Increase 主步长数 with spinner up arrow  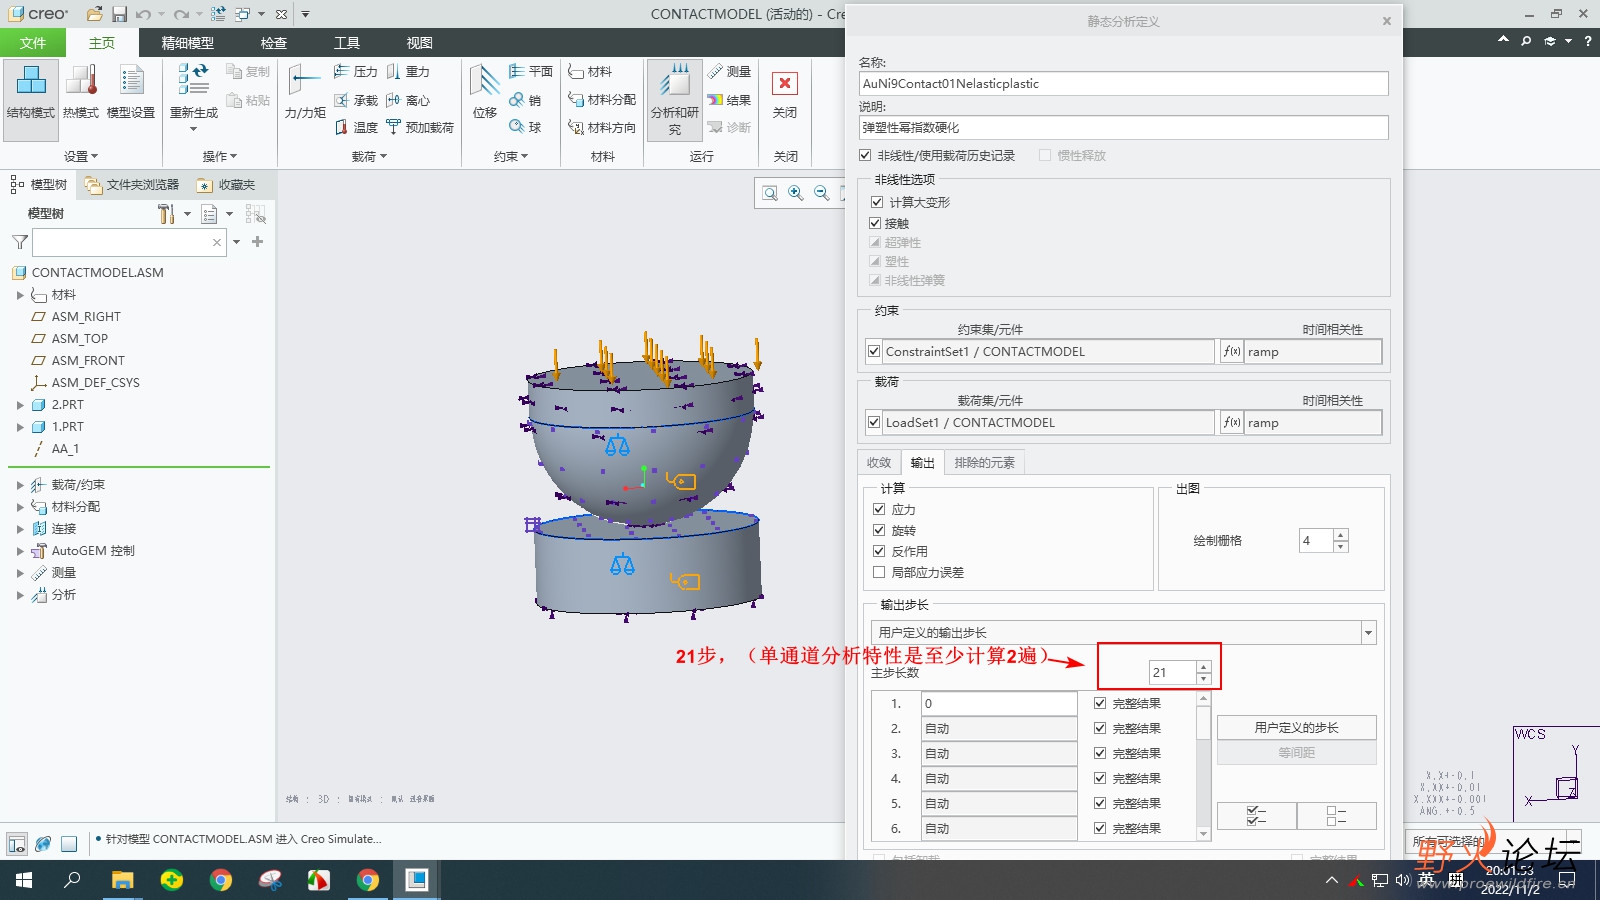coord(1204,667)
